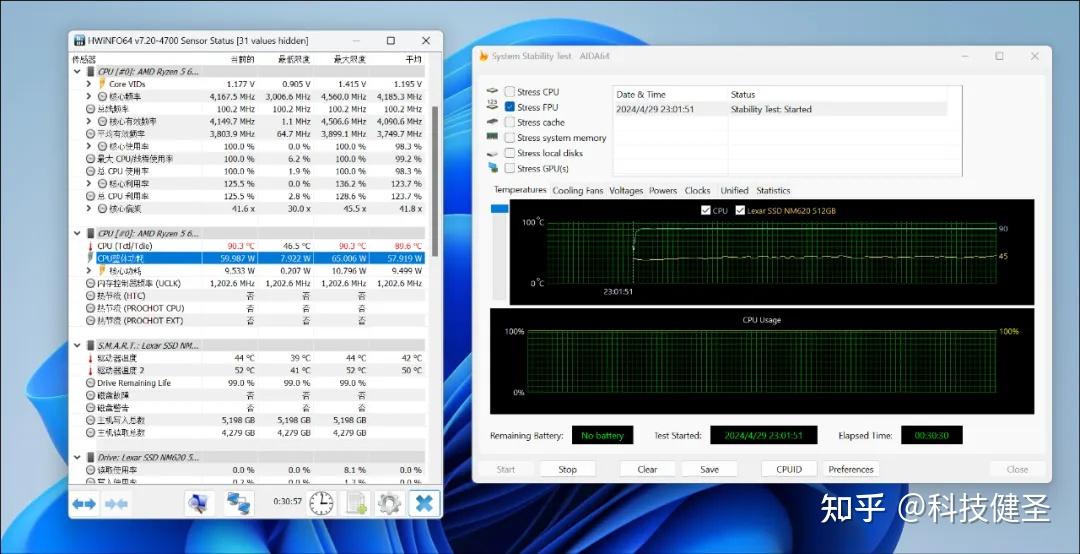Click the circle icon of Drive Remaining Life row
1080x554 pixels.
point(90,383)
